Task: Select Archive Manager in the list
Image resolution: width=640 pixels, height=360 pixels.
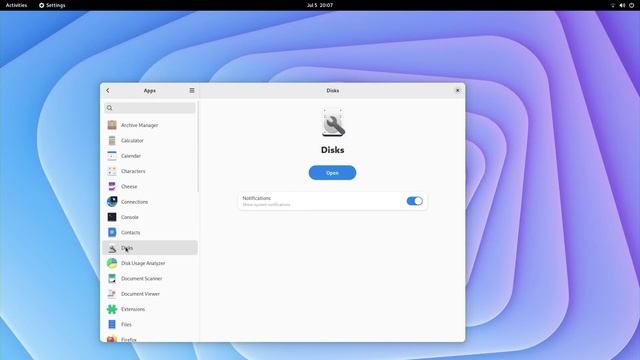Action: (150, 125)
